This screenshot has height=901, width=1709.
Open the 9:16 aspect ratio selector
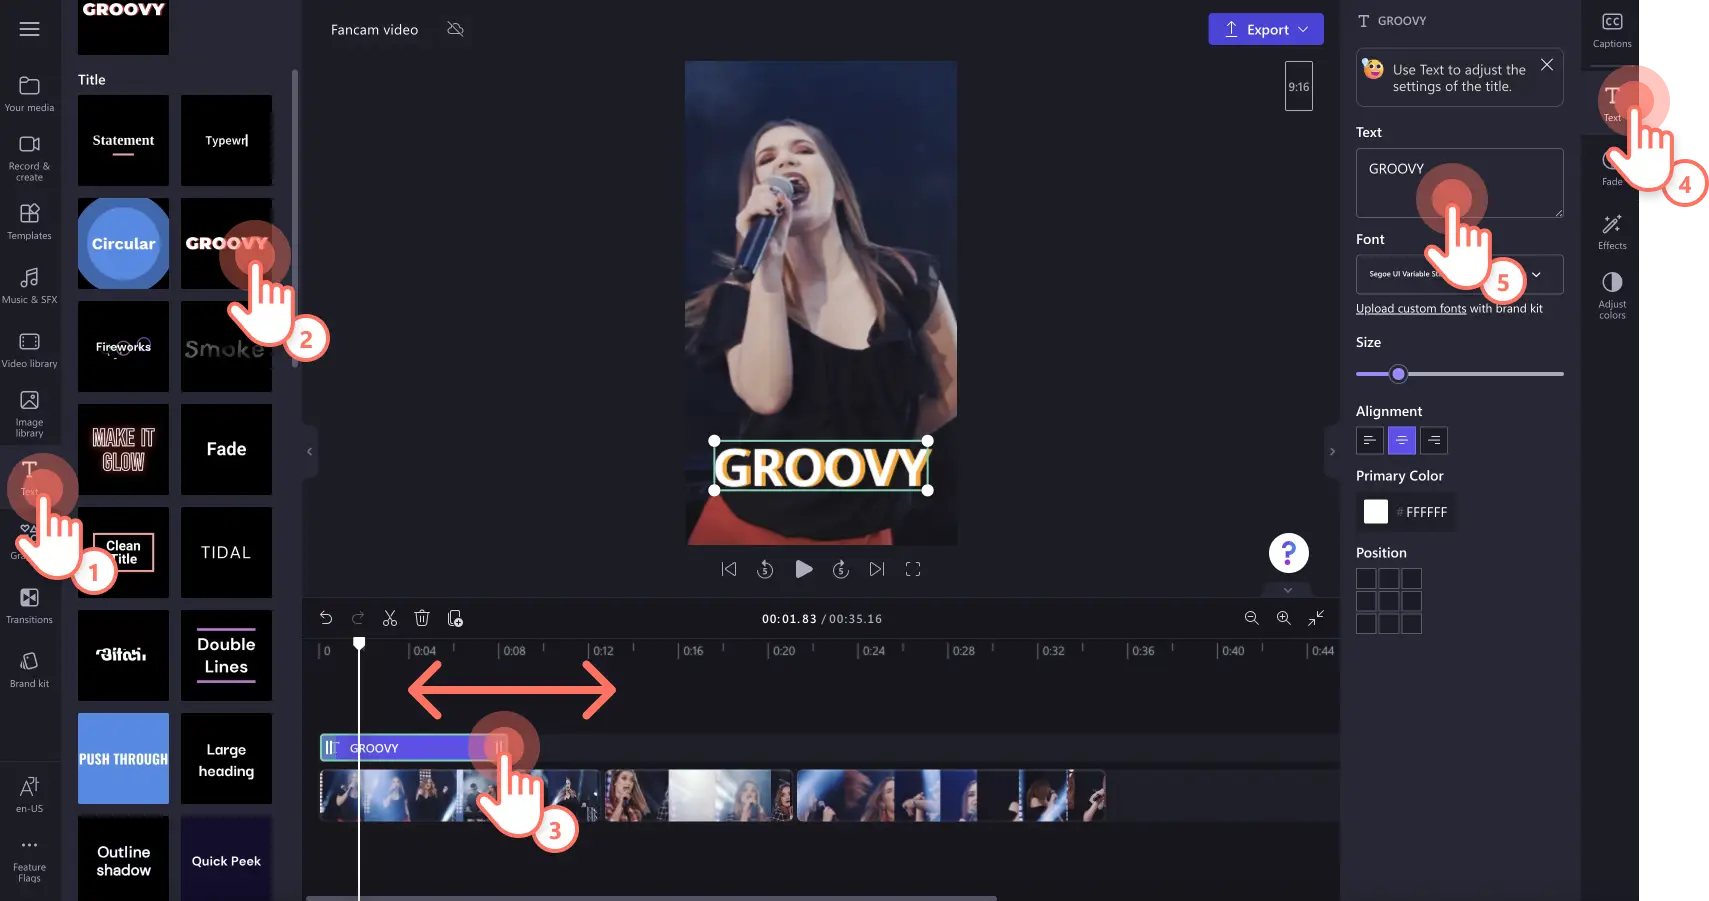[x=1298, y=86]
